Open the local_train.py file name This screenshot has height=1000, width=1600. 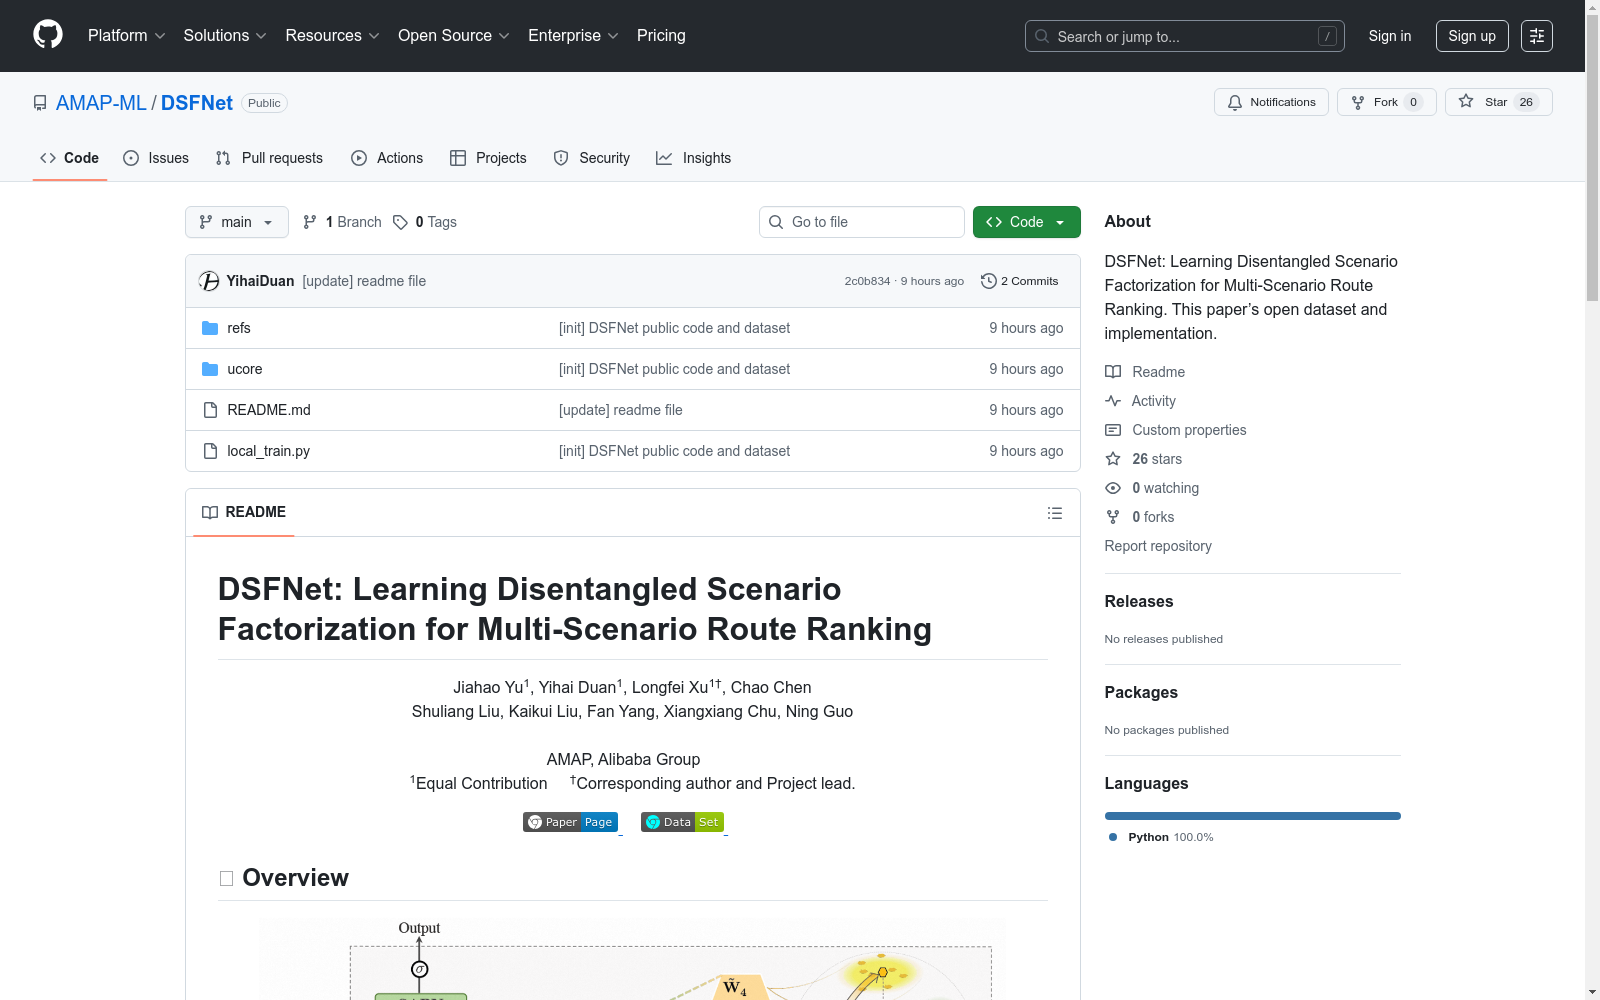click(269, 451)
